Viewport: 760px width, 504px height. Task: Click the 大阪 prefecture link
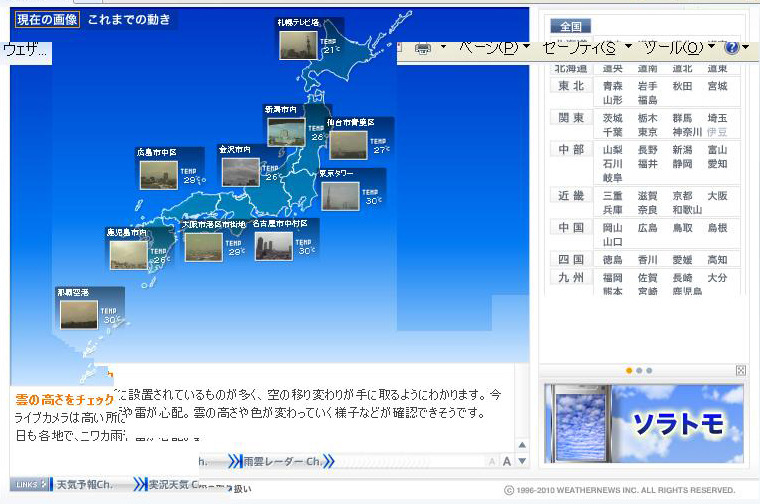(x=717, y=196)
